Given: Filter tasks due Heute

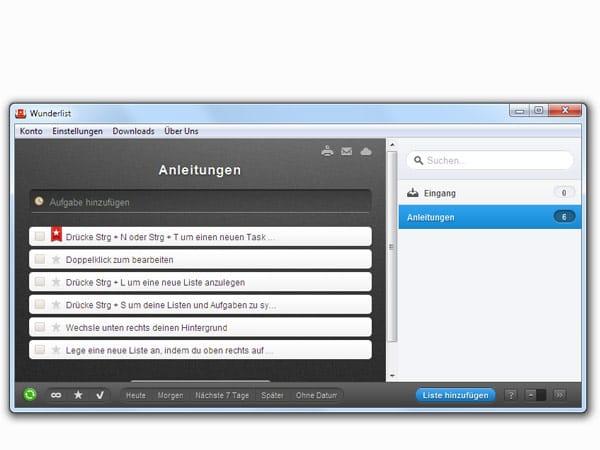Looking at the screenshot, I should pos(136,395).
